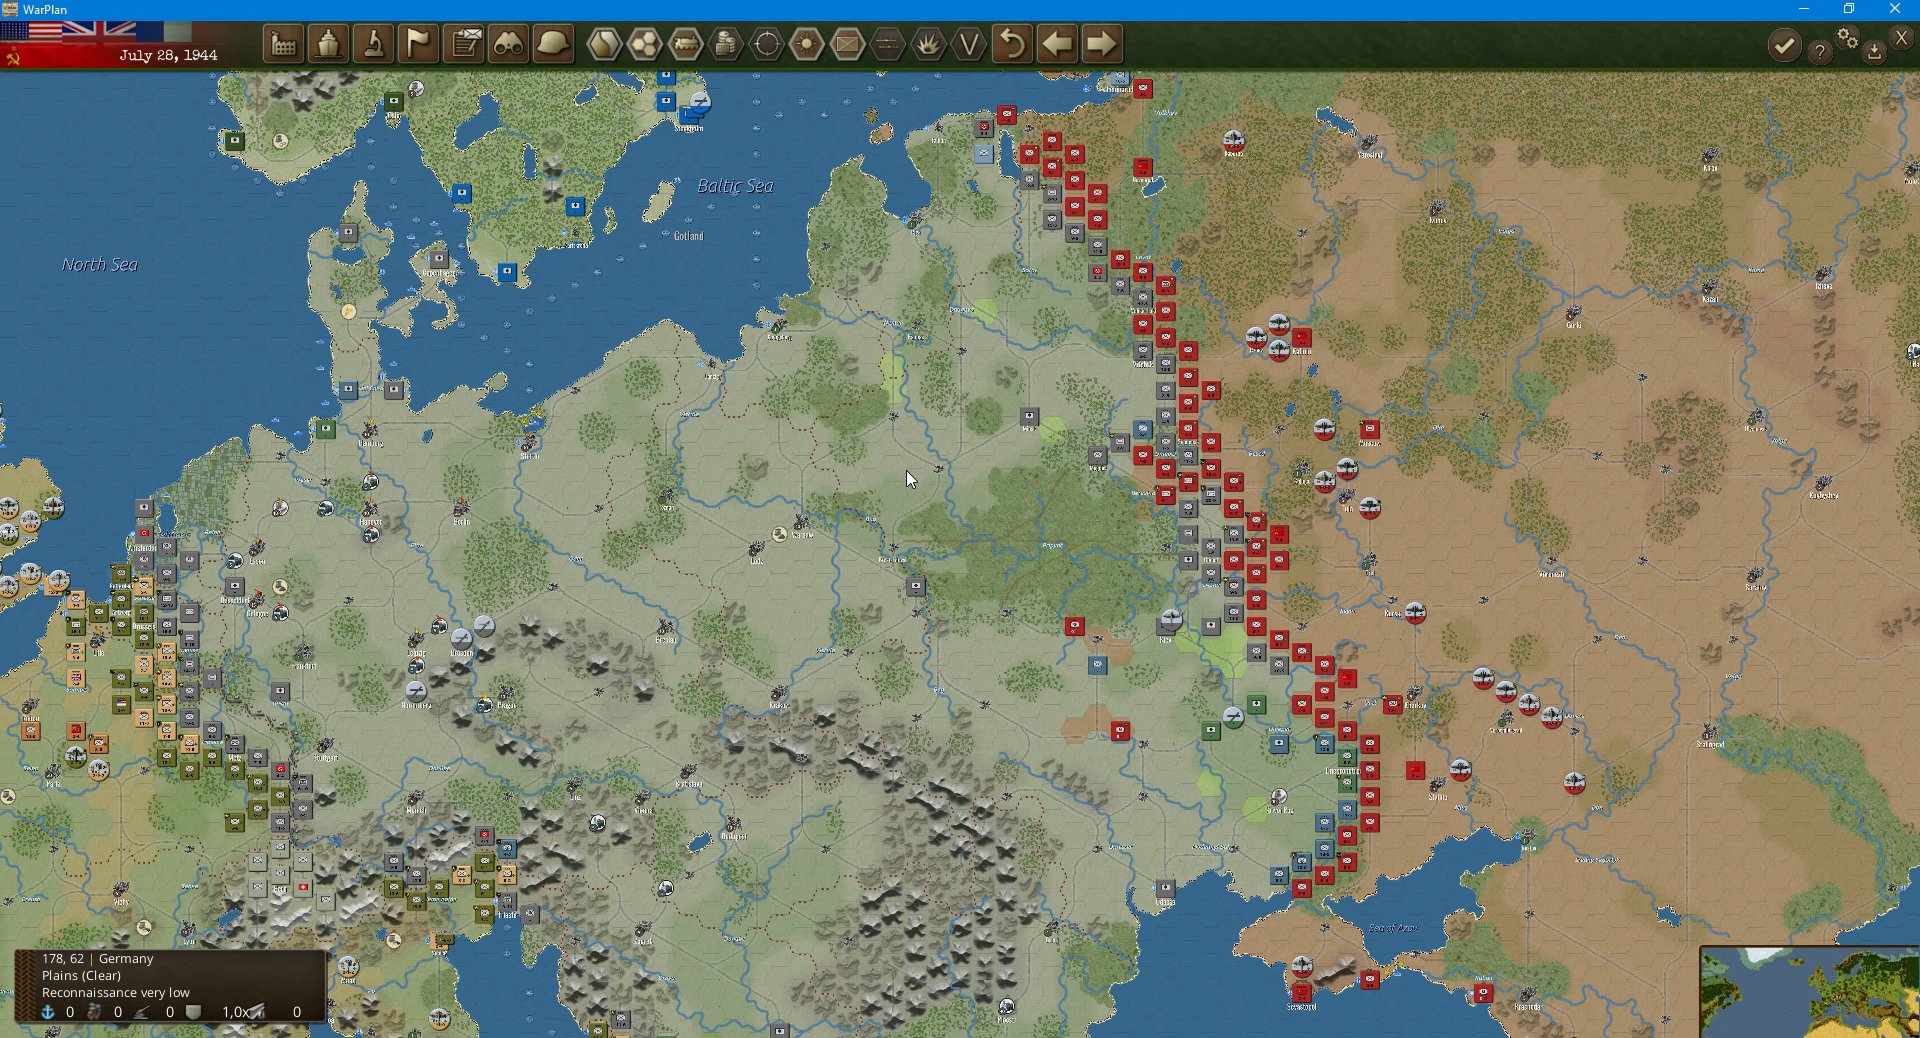Open the reports and messages screen
The image size is (1920, 1038).
[x=464, y=45]
